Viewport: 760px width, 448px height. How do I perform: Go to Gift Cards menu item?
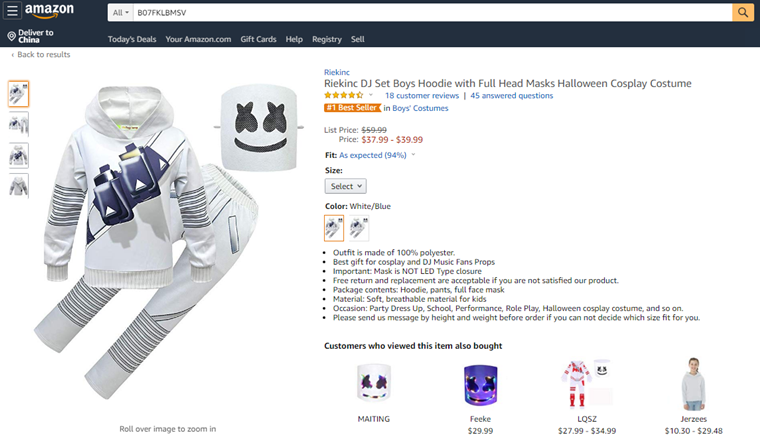click(x=258, y=39)
